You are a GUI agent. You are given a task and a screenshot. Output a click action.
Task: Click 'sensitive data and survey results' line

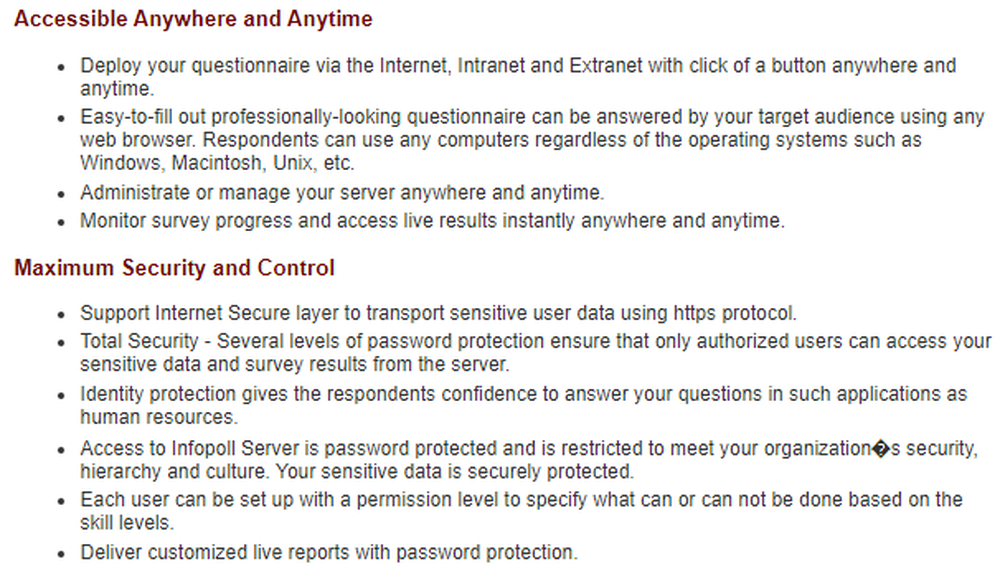coord(295,365)
